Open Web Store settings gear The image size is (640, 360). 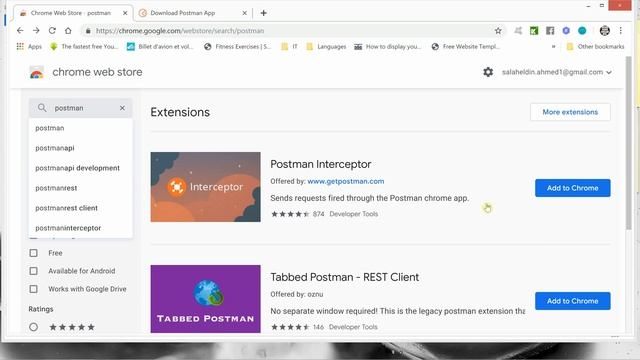(x=488, y=72)
